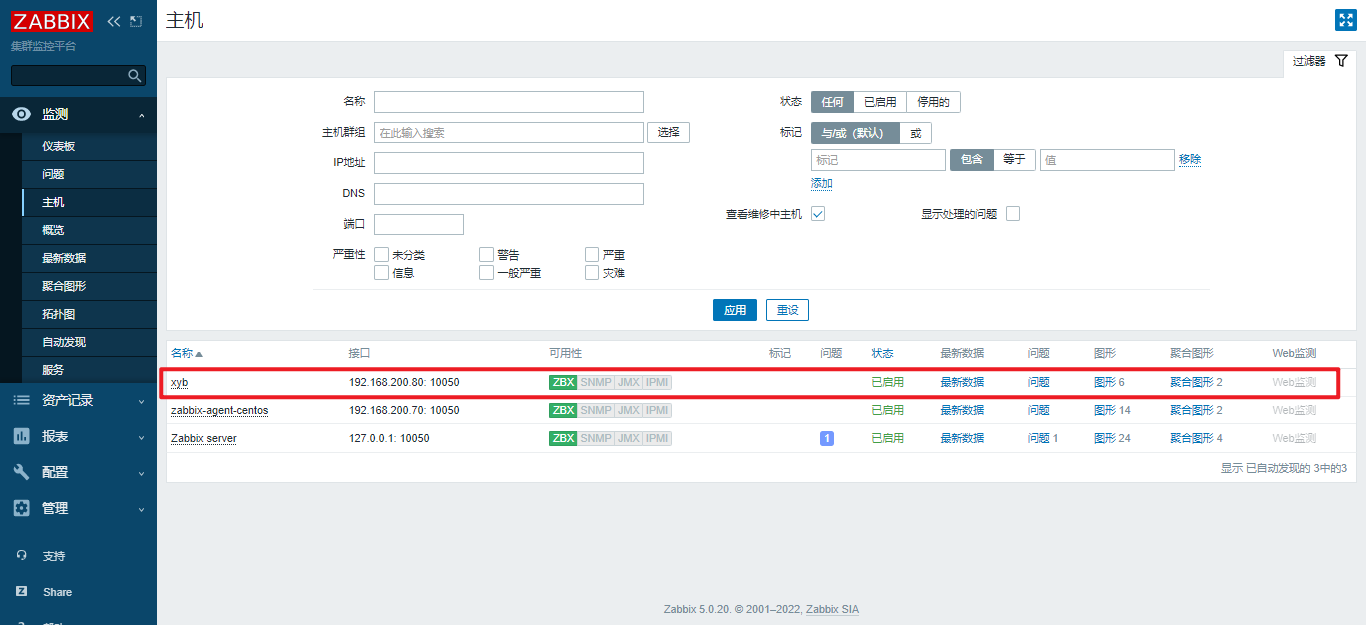
Task: Click SNMP badge in xyb row
Action: click(596, 382)
